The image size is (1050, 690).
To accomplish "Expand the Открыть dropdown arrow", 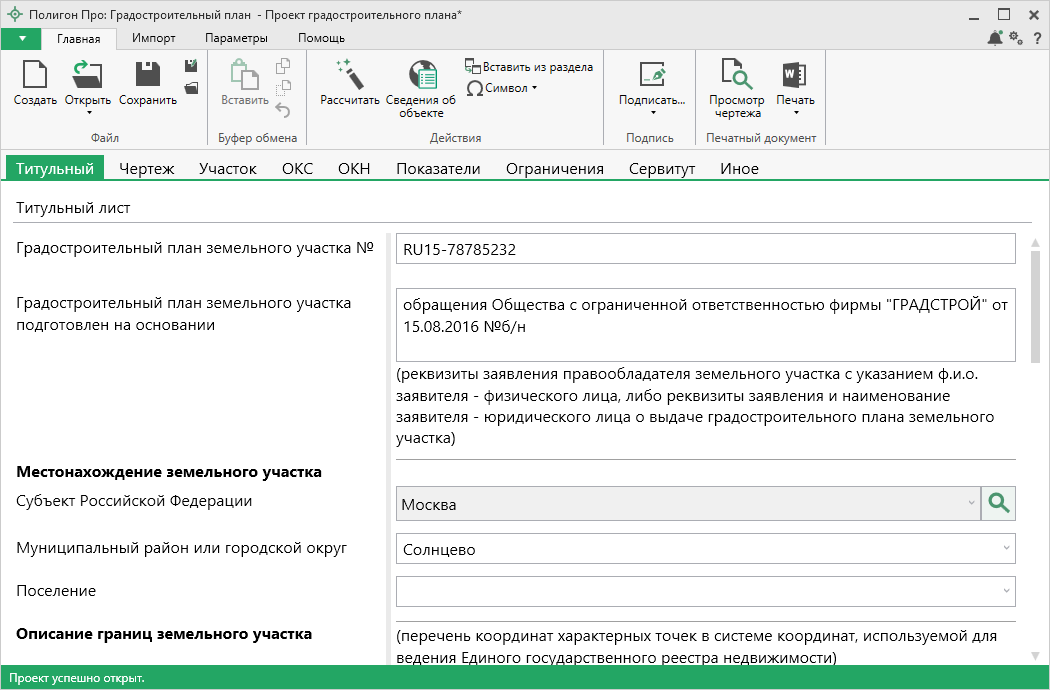I will pos(88,112).
